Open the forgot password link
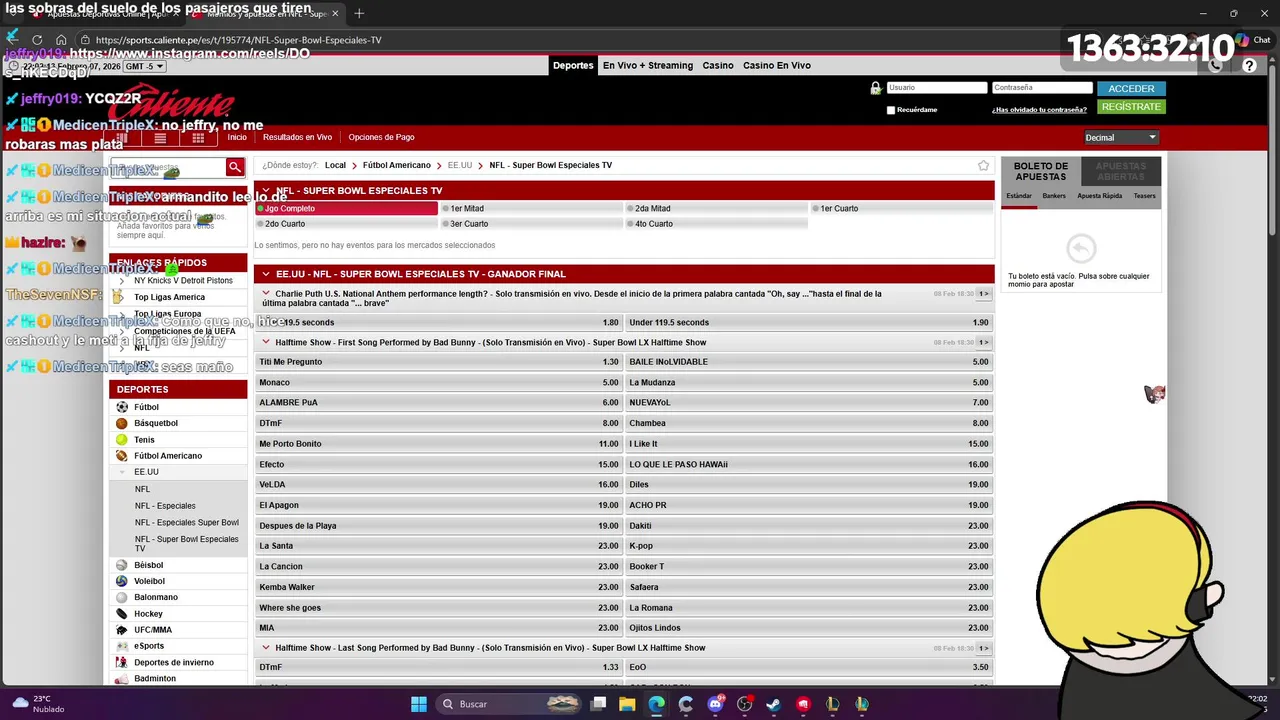This screenshot has height=720, width=1280. [x=1039, y=110]
